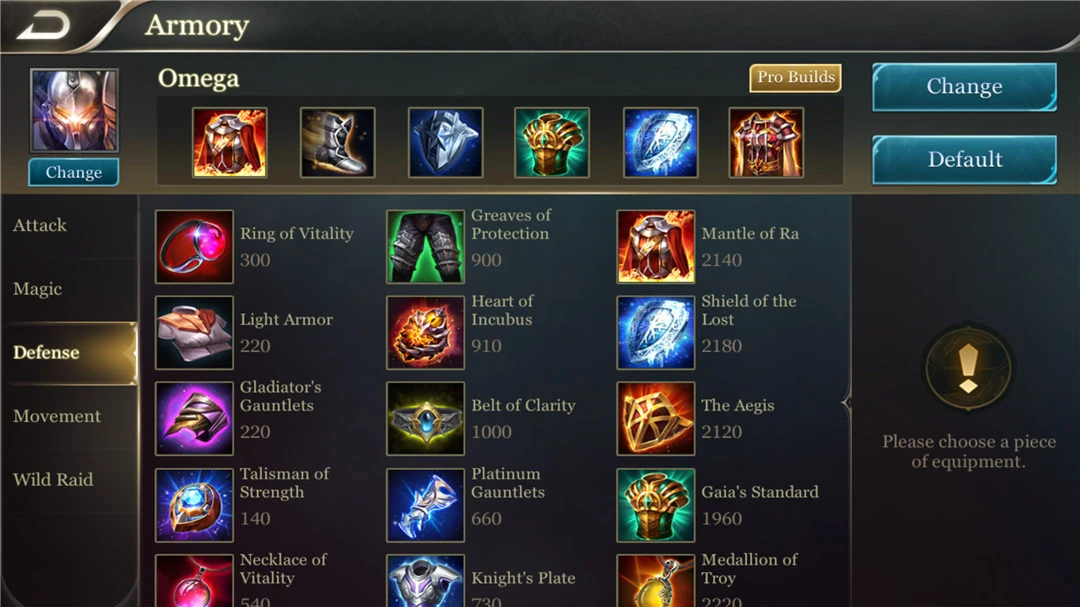Switch to the Magic item category
The image size is (1080, 607).
point(38,289)
